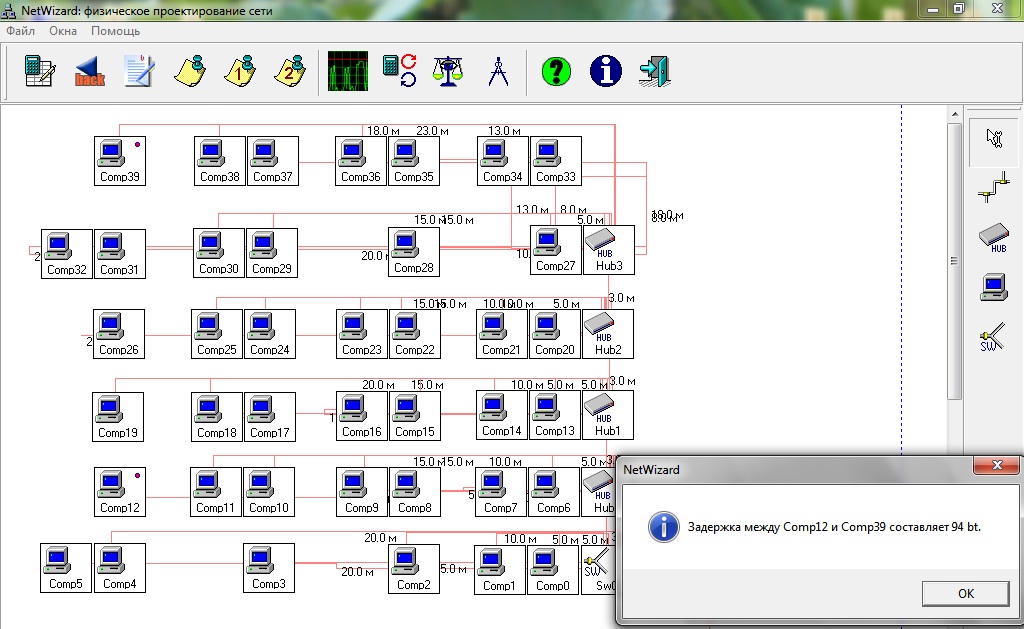1024x629 pixels.
Task: Click the red 'back' arrow toolbar icon
Action: [x=89, y=71]
